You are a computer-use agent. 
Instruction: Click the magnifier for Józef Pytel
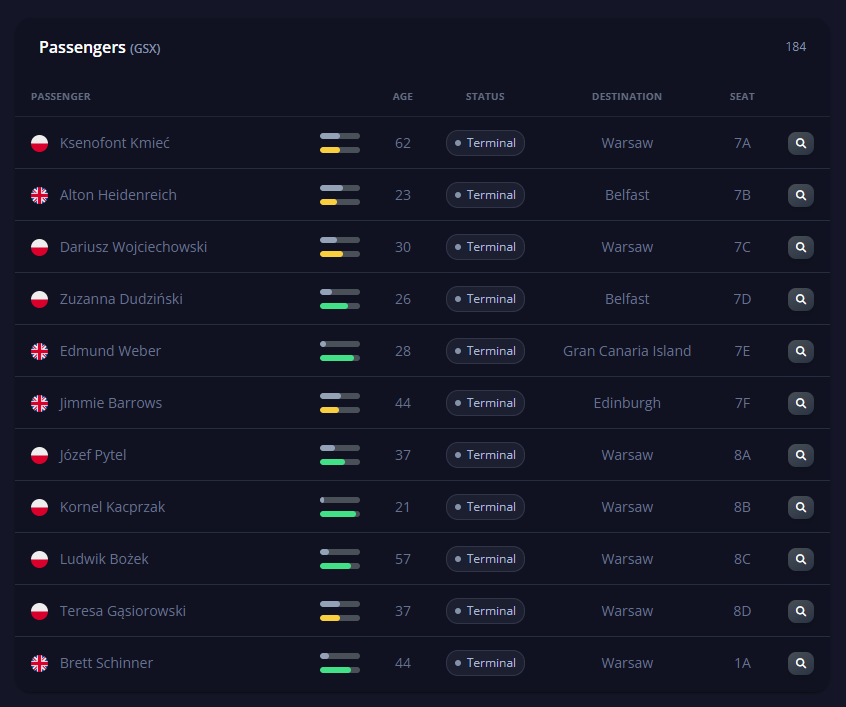(x=800, y=455)
